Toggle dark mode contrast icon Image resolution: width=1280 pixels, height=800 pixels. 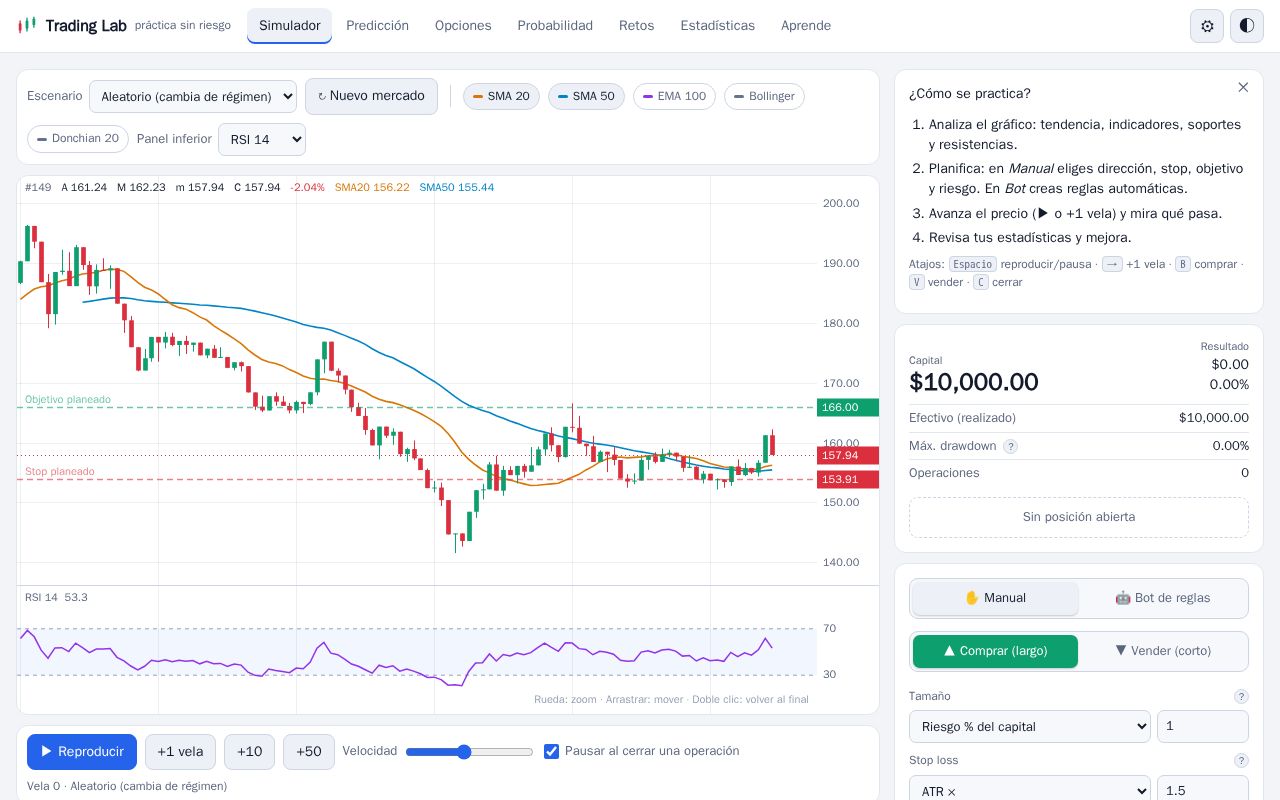pyautogui.click(x=1247, y=26)
